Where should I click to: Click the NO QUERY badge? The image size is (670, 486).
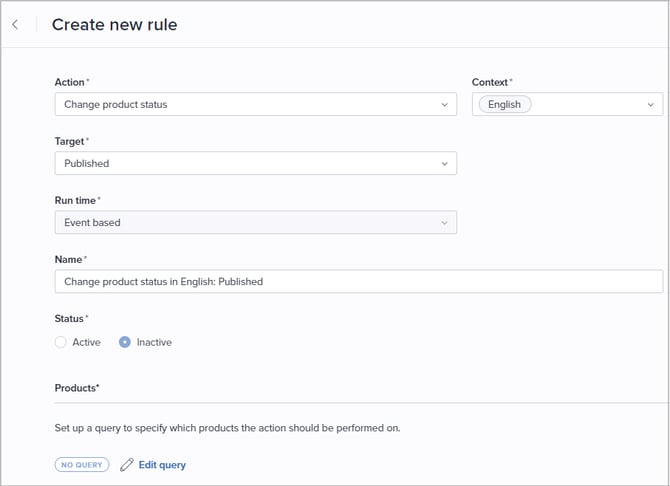pos(82,465)
